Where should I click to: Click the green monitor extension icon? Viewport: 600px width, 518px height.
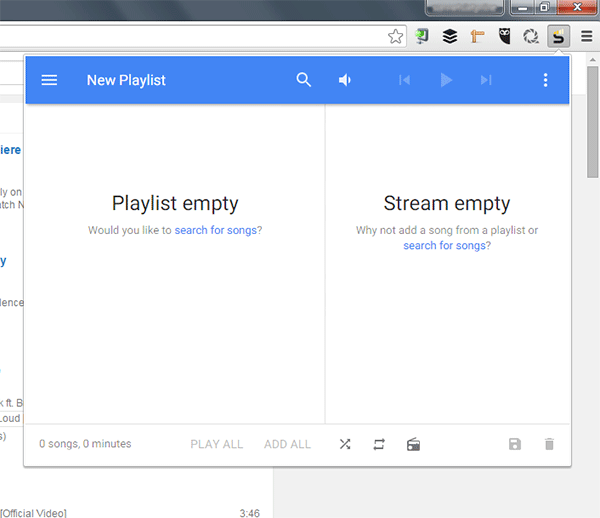tap(422, 37)
